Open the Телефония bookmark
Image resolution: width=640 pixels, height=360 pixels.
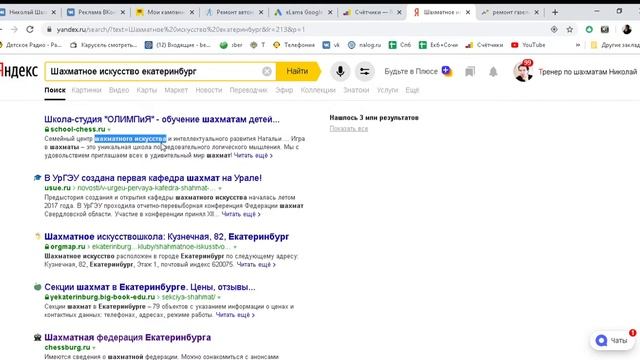294,45
